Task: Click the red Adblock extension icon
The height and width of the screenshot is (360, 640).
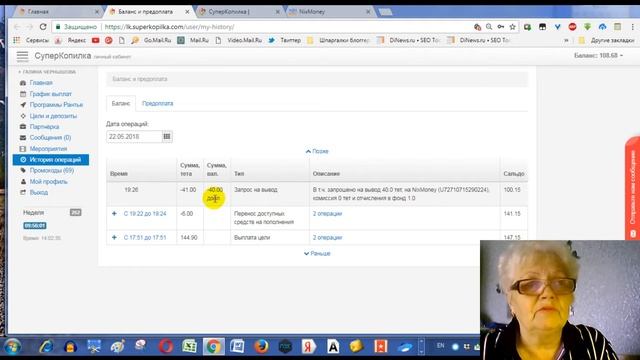Action: click(x=572, y=27)
